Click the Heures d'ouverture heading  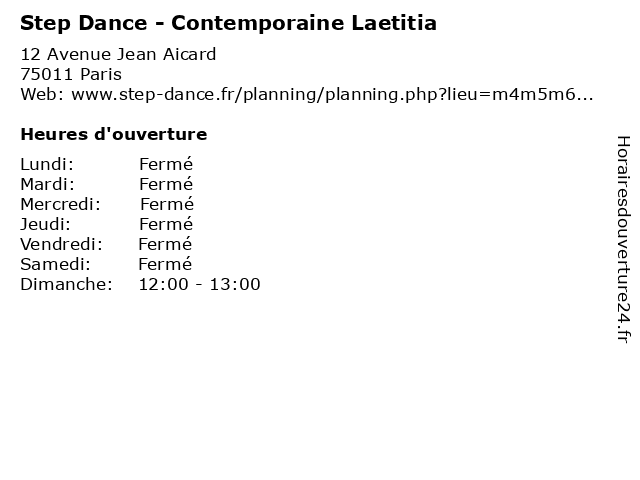click(114, 134)
